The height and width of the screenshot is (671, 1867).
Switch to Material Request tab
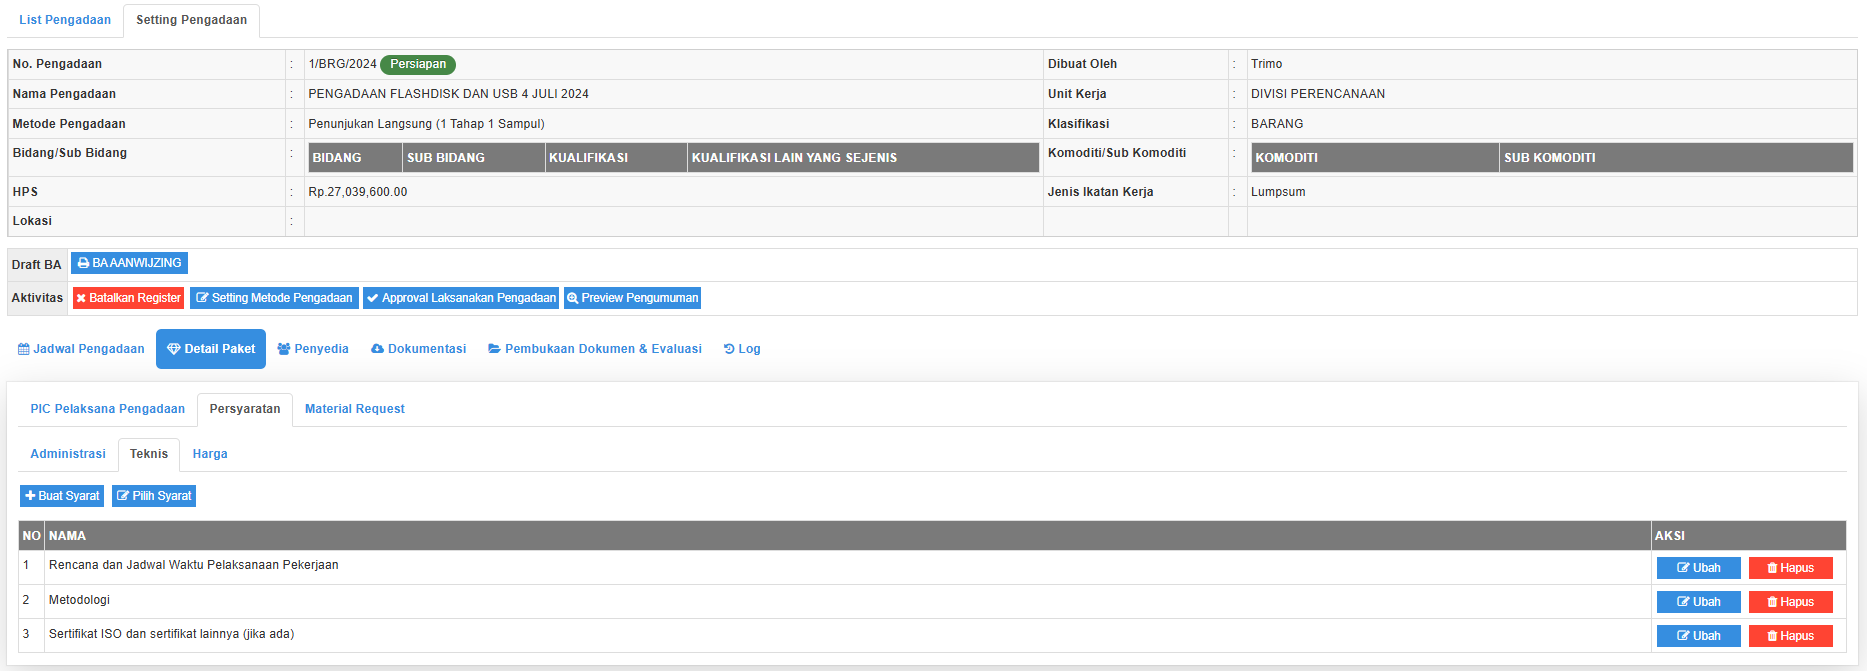(x=355, y=409)
